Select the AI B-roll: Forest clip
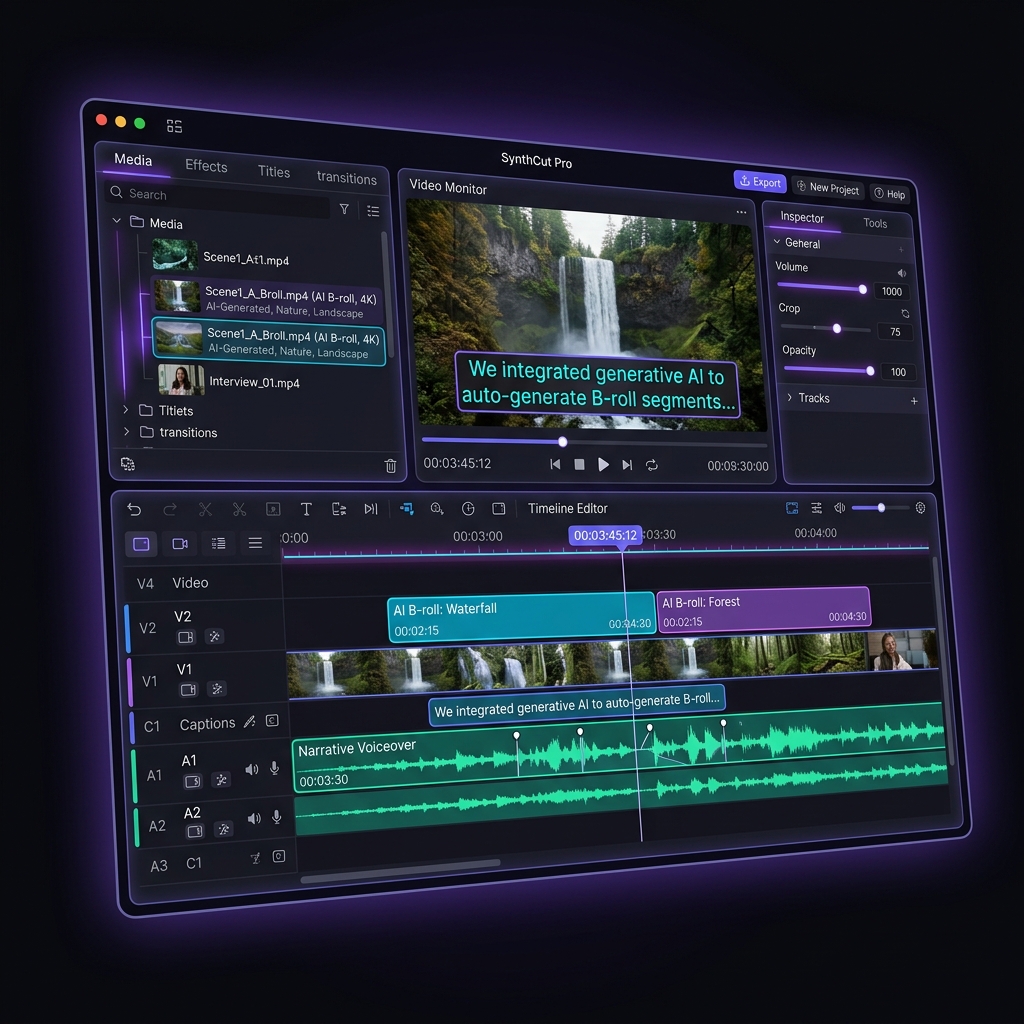1024x1024 pixels. (763, 611)
